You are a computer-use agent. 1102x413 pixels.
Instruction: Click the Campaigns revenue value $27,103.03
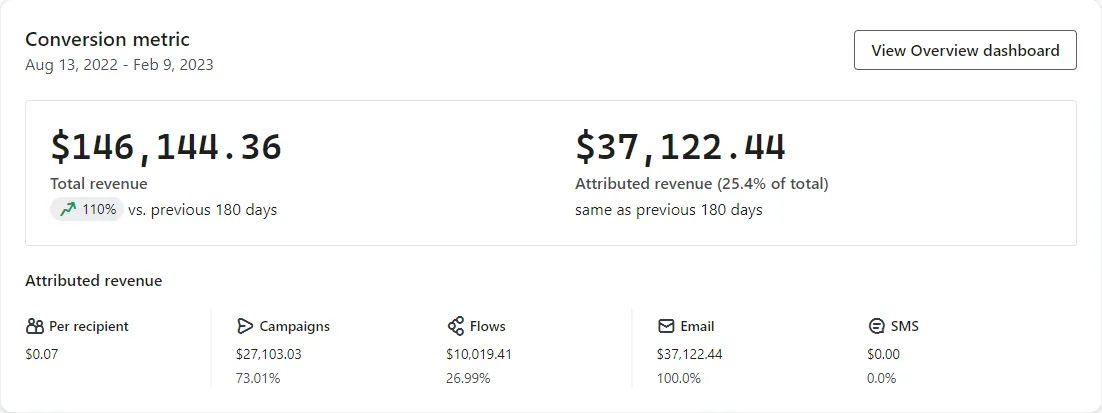click(269, 354)
